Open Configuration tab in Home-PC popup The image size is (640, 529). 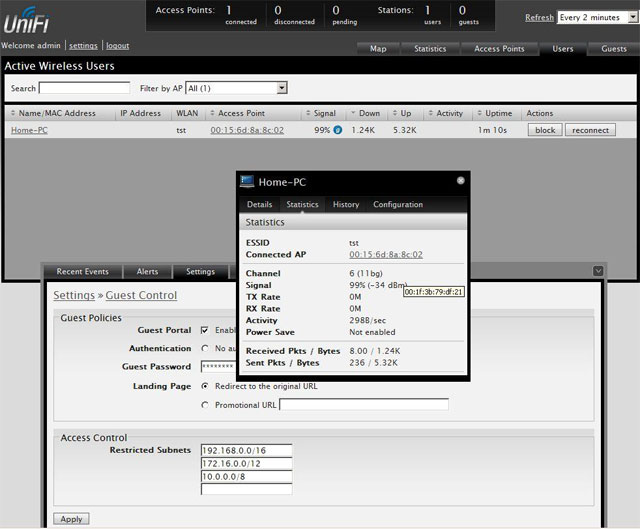(x=398, y=204)
